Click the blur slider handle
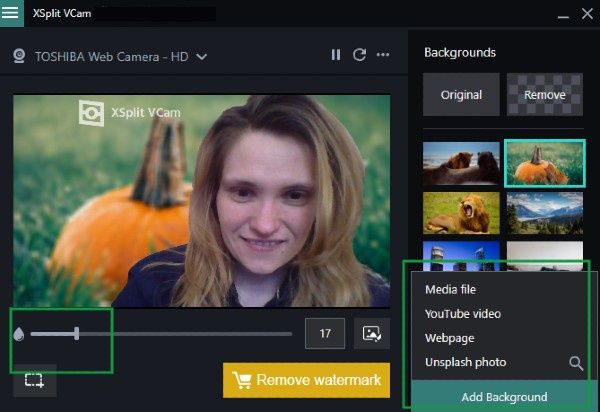Screen dimensions: 600x412 [77, 334]
